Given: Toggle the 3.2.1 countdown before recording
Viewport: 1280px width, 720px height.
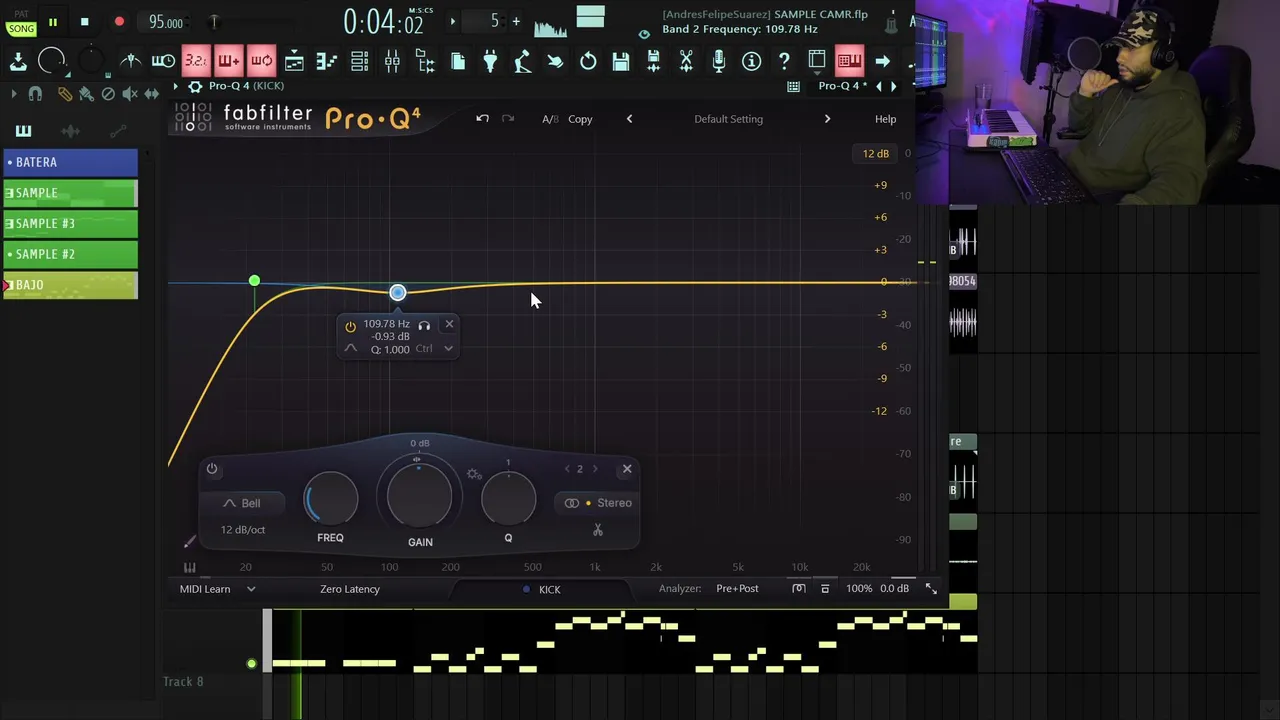Looking at the screenshot, I should (195, 61).
